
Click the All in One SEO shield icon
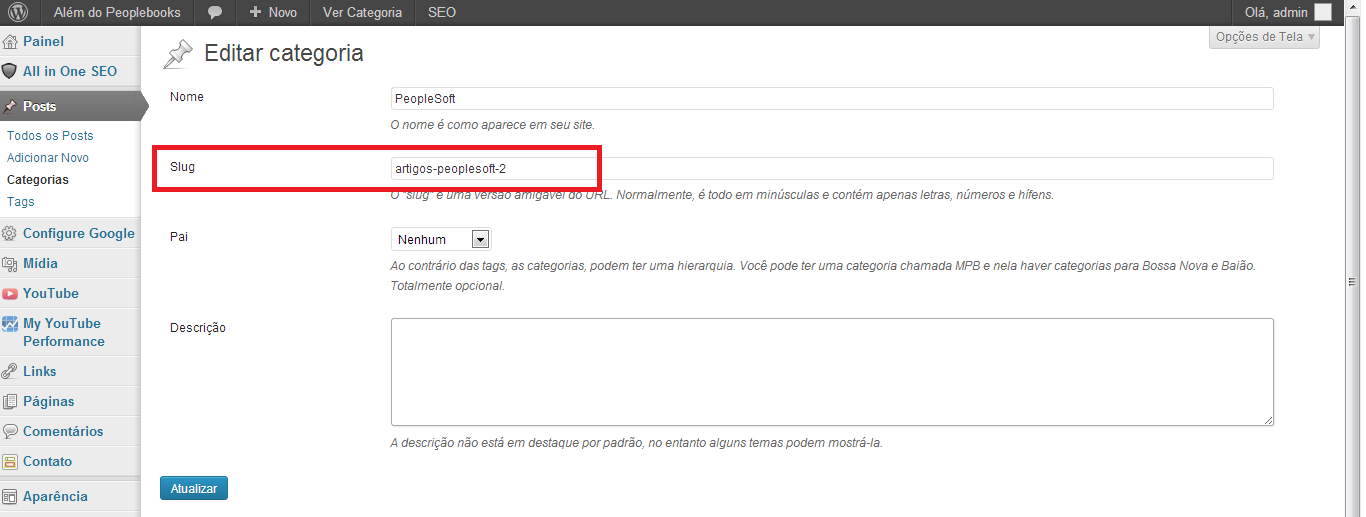[10, 72]
